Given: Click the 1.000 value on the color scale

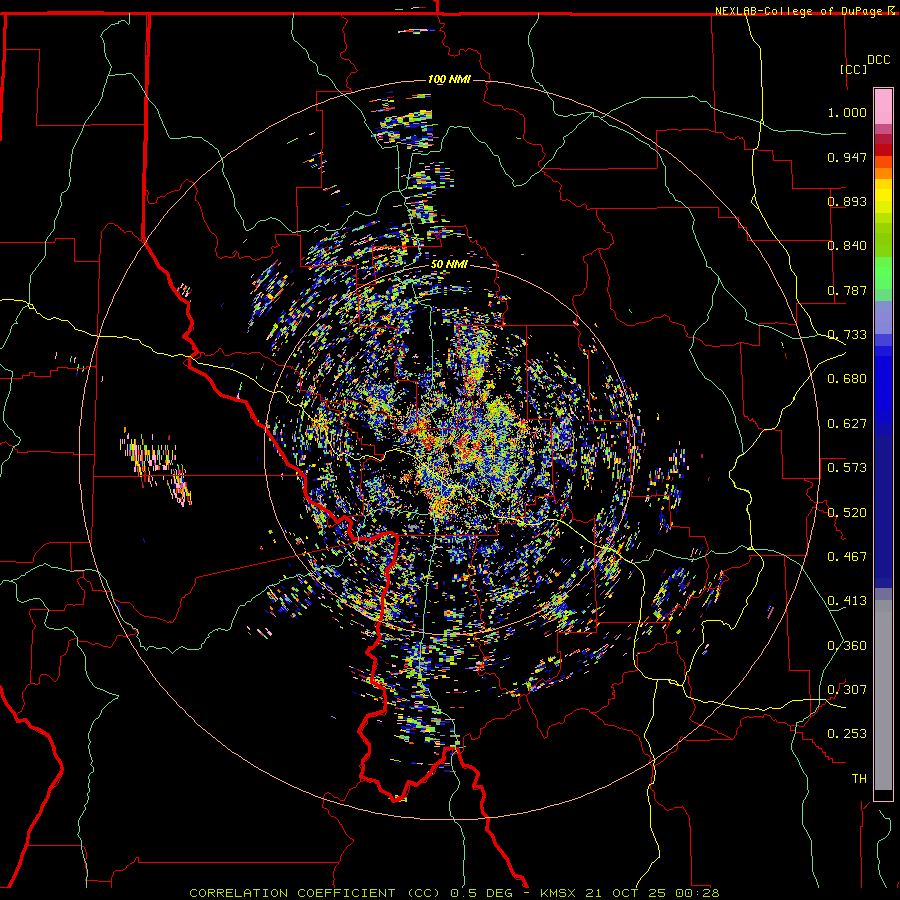Looking at the screenshot, I should click(847, 112).
